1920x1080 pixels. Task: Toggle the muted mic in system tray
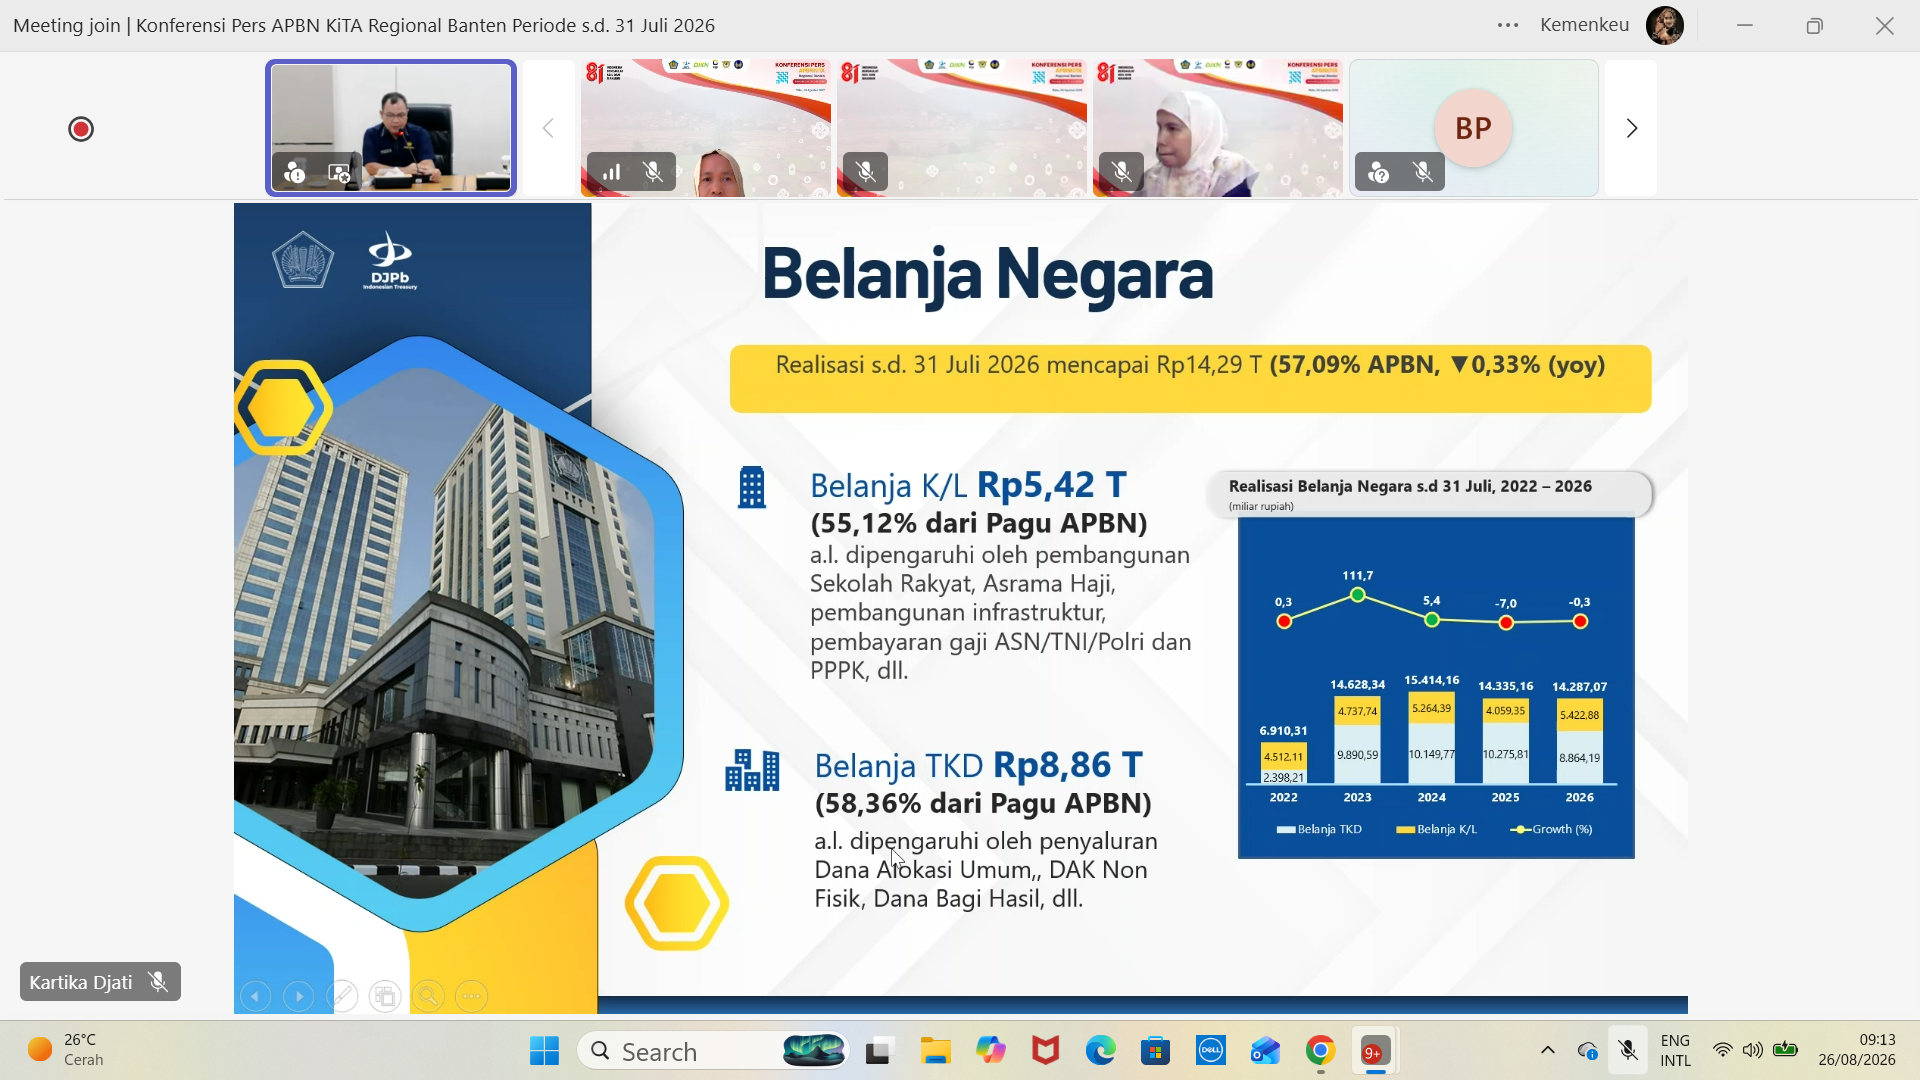1628,1050
